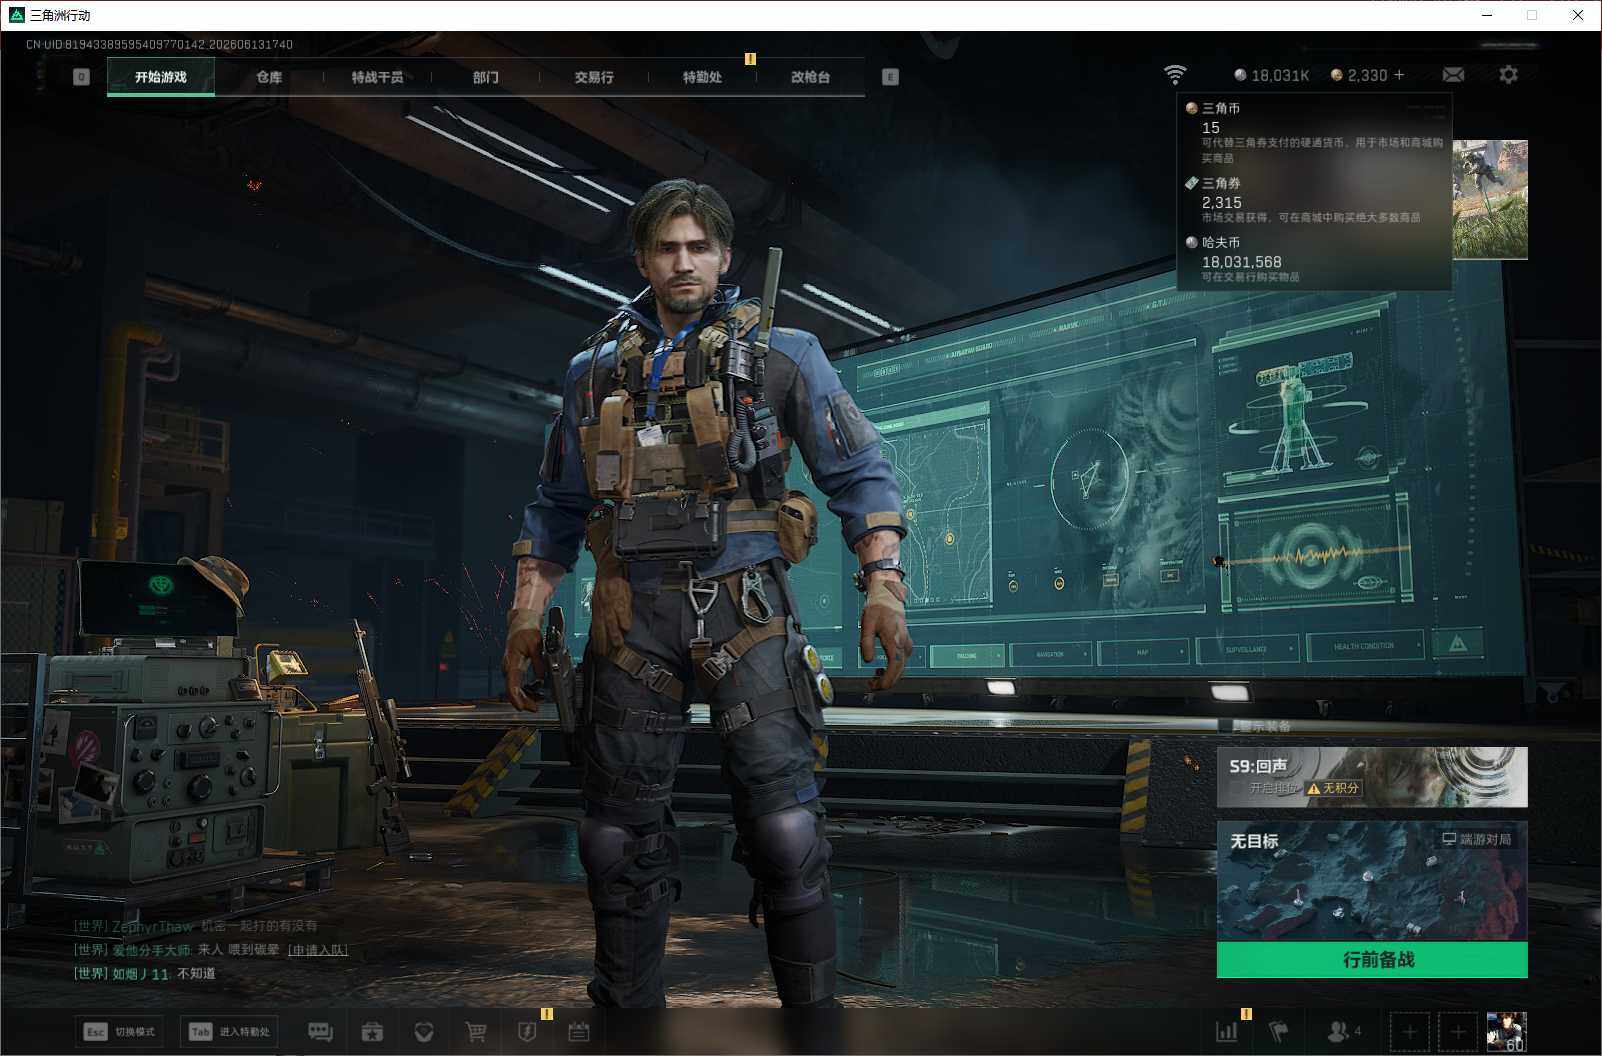Switch to the 仓库 tab

pyautogui.click(x=269, y=77)
